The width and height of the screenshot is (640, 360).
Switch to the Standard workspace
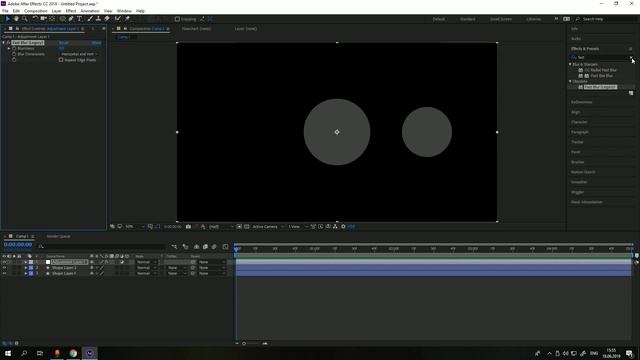(x=467, y=19)
